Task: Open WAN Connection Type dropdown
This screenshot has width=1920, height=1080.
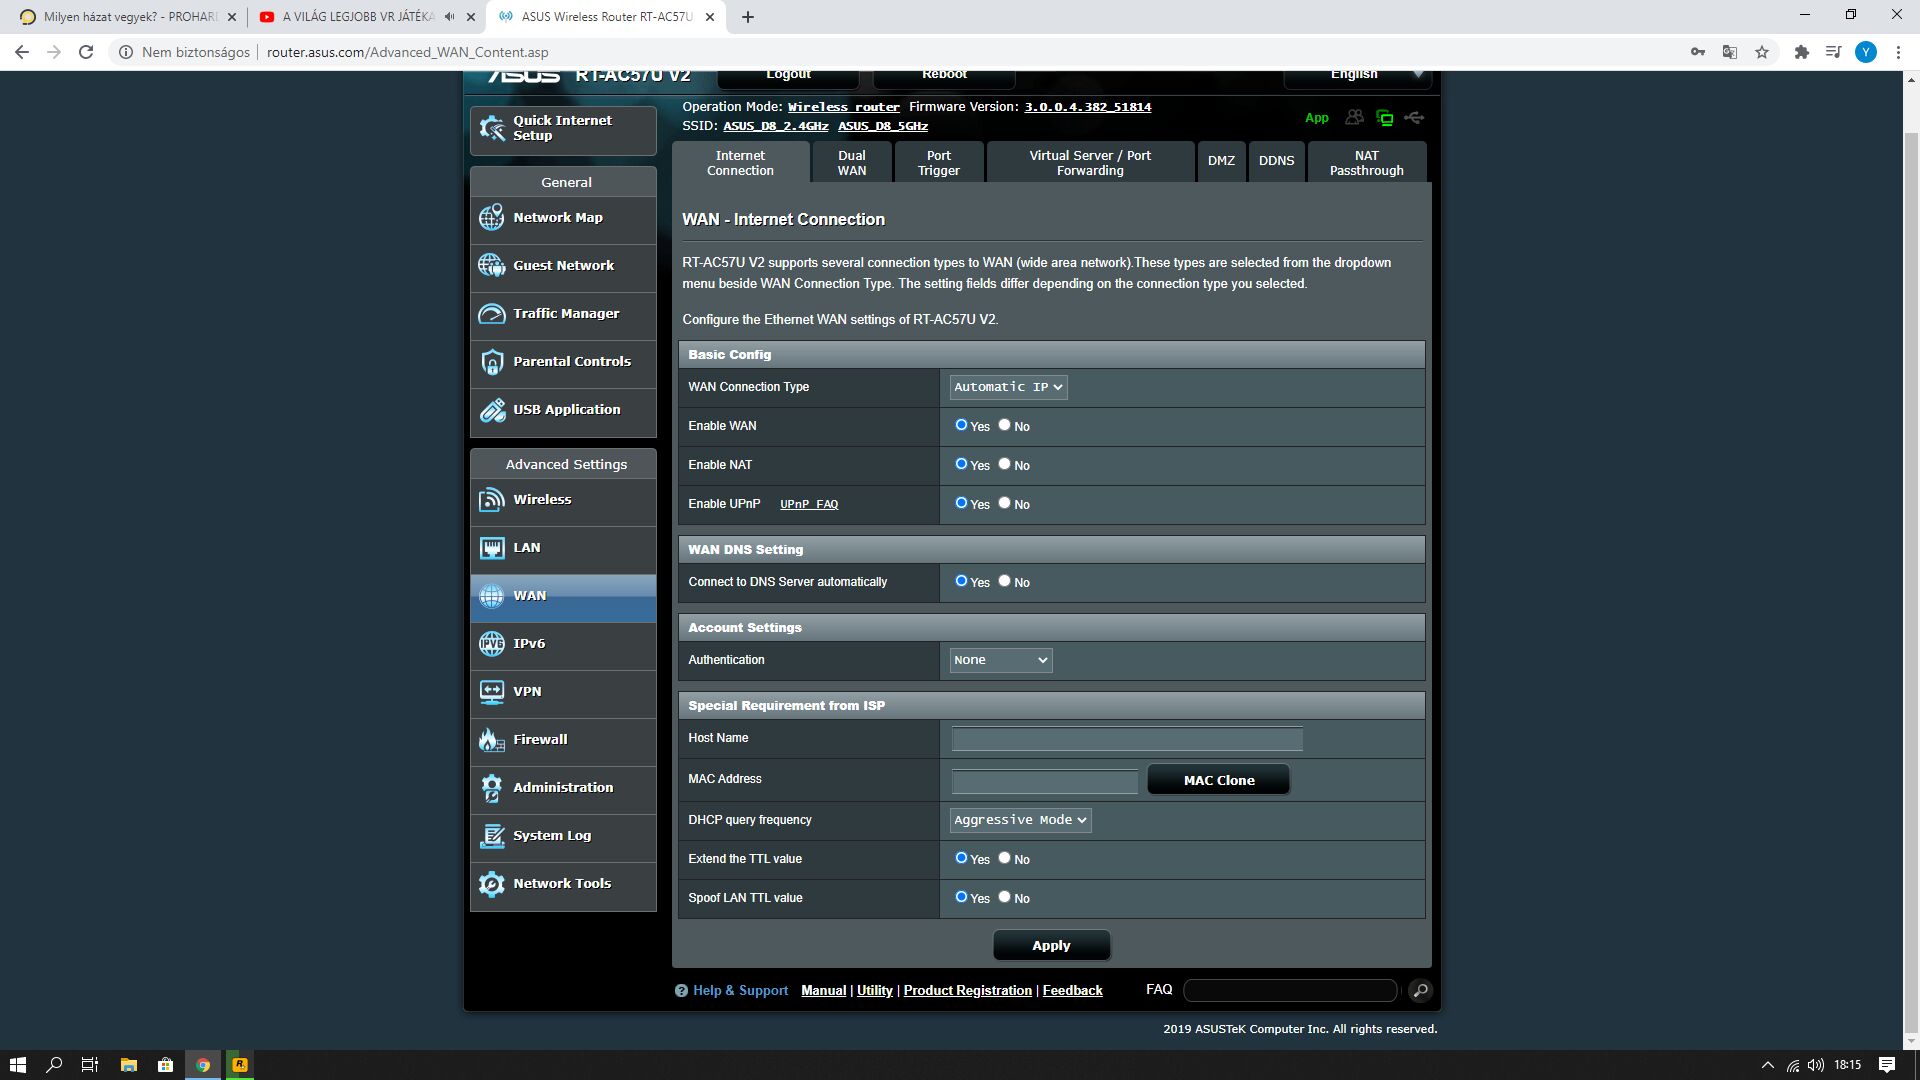Action: tap(1008, 387)
